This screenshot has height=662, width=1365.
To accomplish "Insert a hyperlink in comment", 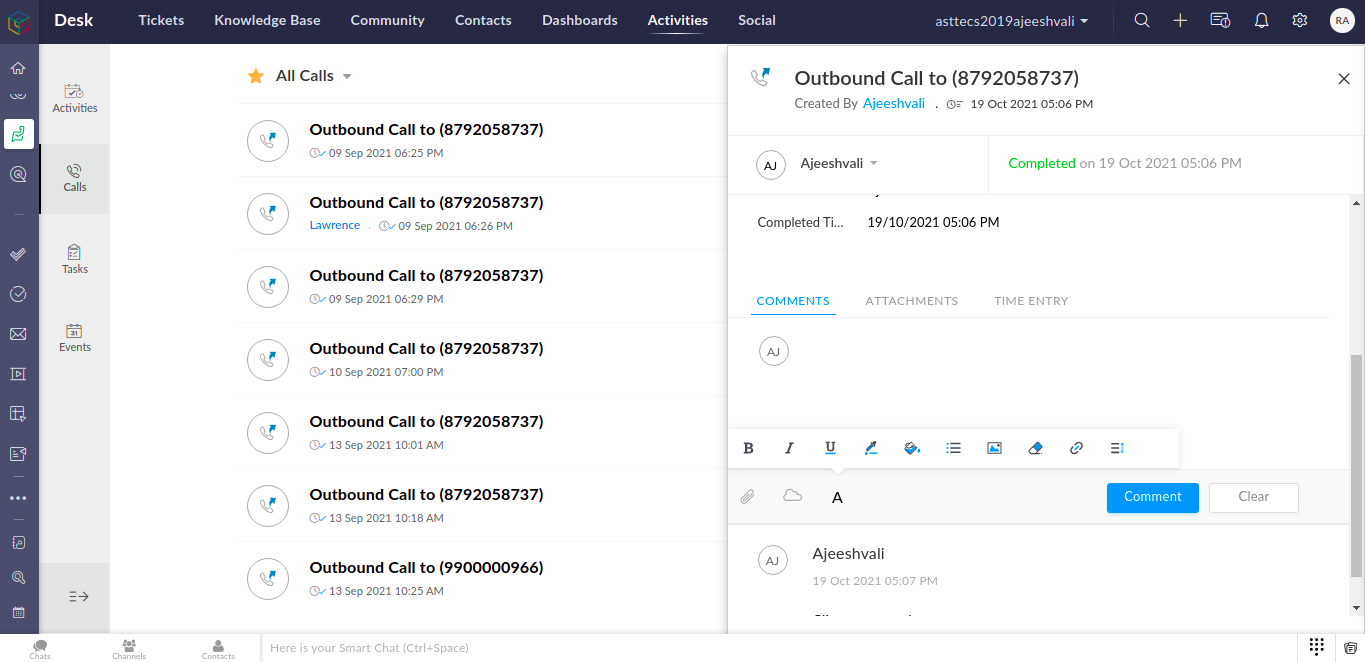I will pyautogui.click(x=1076, y=448).
